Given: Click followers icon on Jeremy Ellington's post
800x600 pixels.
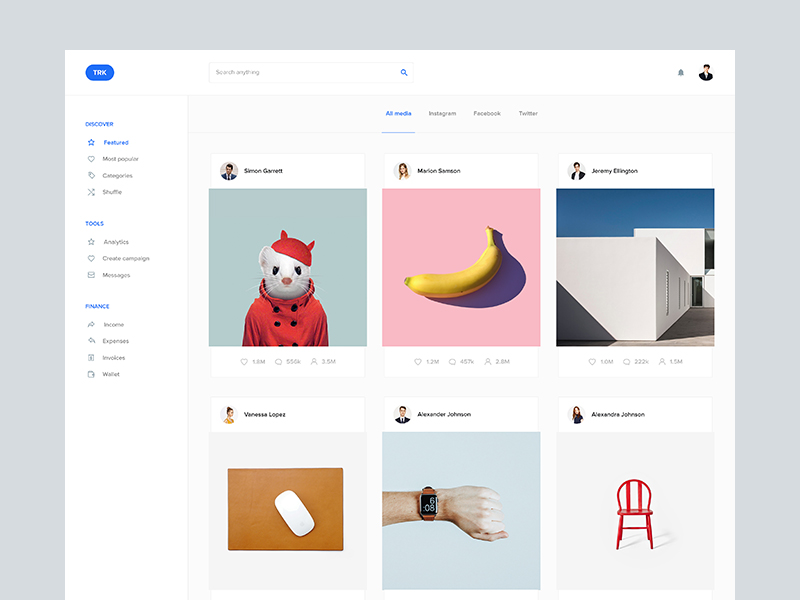Looking at the screenshot, I should pyautogui.click(x=662, y=361).
